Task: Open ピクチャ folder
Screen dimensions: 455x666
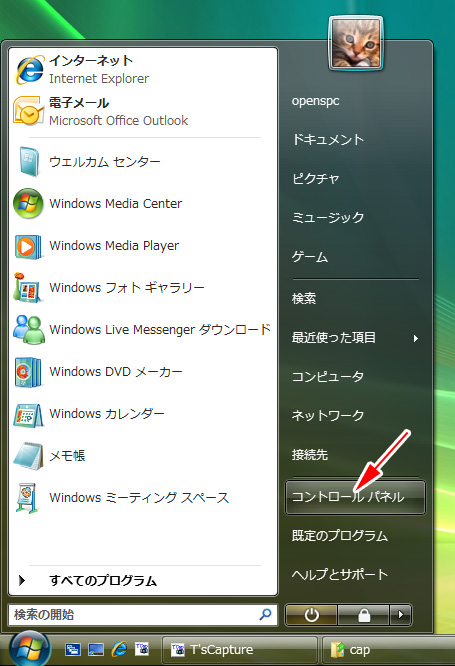Action: pos(315,178)
